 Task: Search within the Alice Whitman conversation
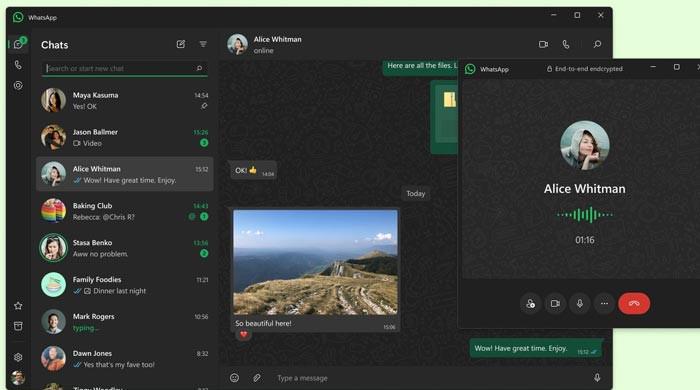tap(597, 44)
